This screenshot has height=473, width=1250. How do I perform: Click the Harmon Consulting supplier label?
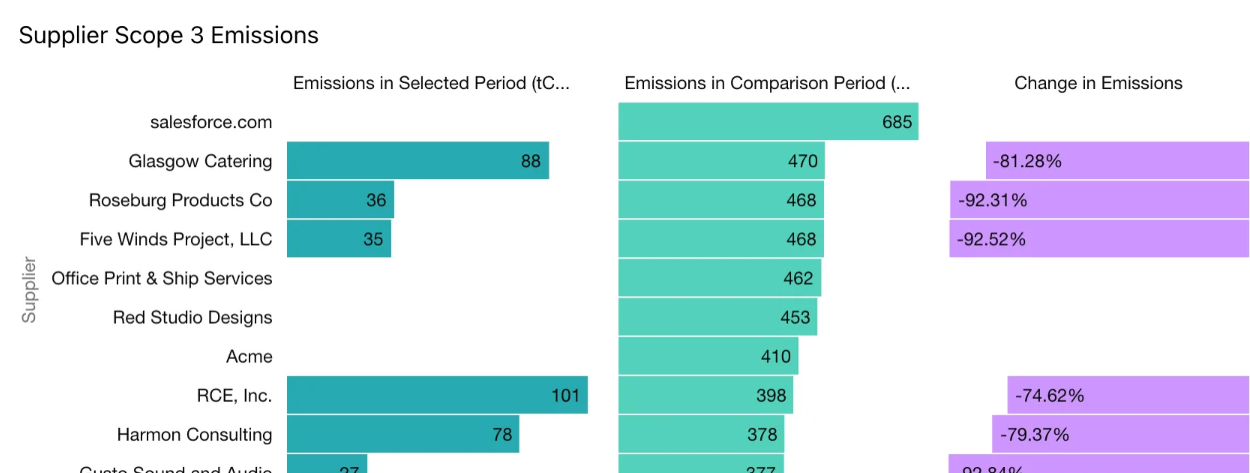click(x=194, y=434)
